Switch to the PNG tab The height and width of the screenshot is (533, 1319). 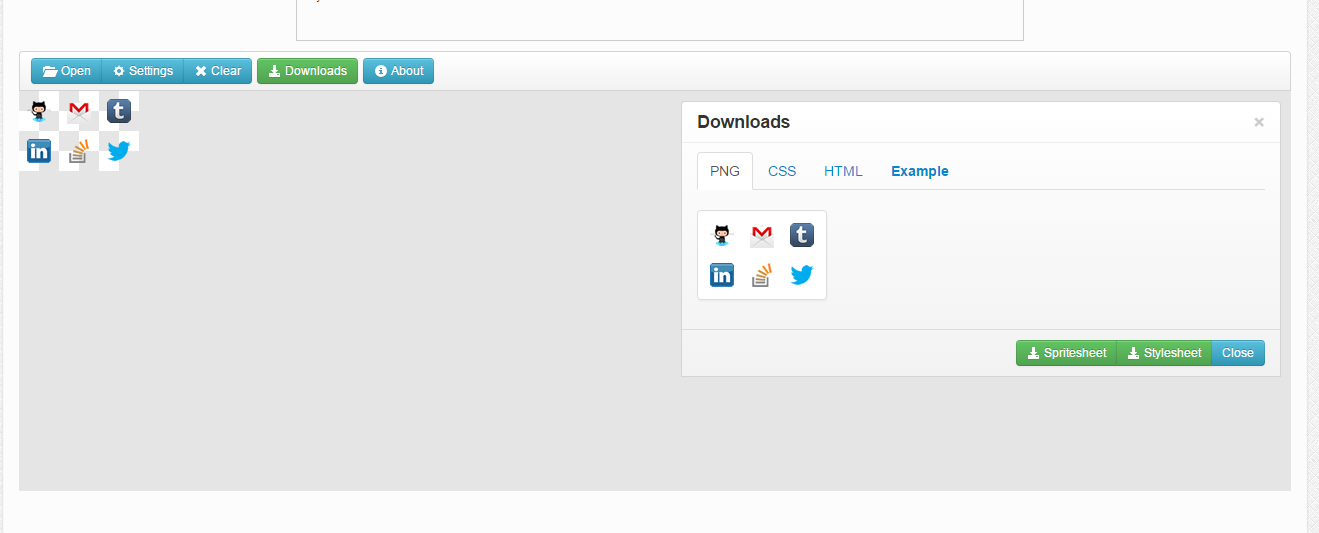[725, 171]
